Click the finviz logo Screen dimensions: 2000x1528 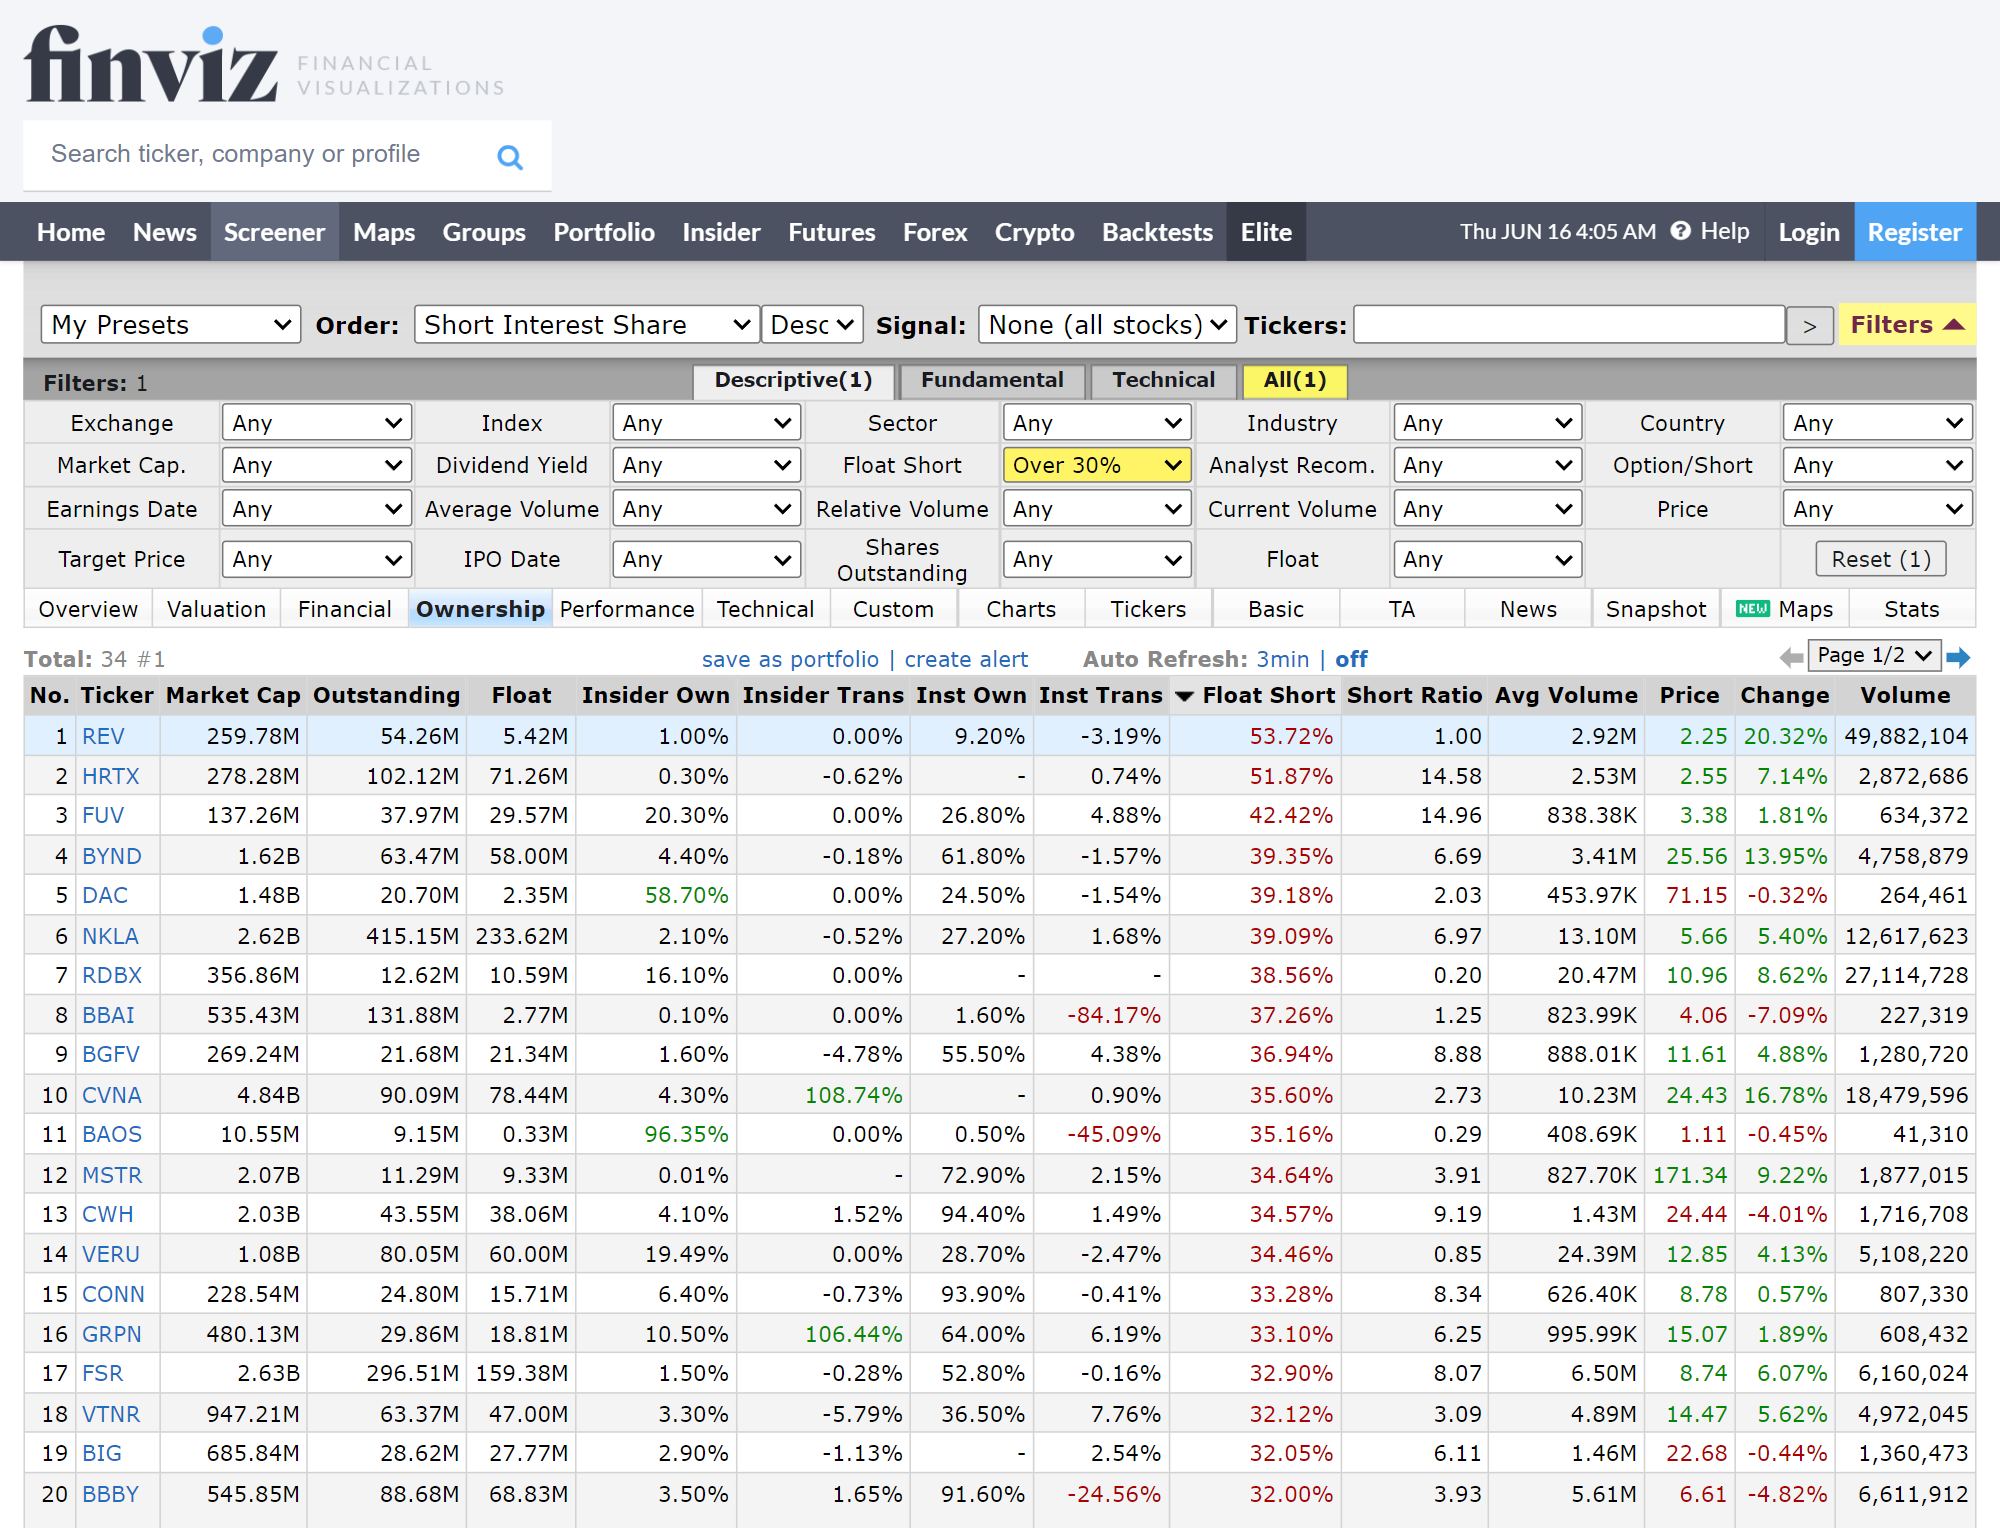(x=151, y=64)
